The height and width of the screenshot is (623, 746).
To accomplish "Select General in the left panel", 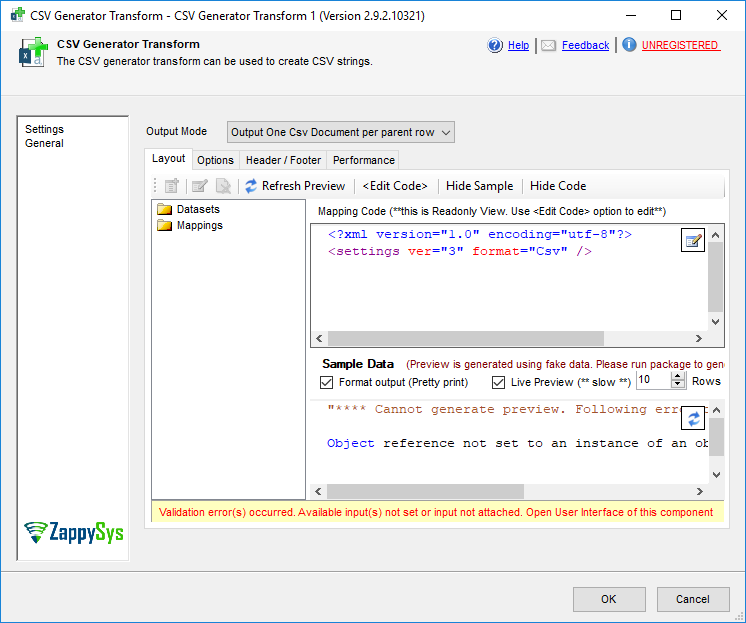I will [x=44, y=143].
